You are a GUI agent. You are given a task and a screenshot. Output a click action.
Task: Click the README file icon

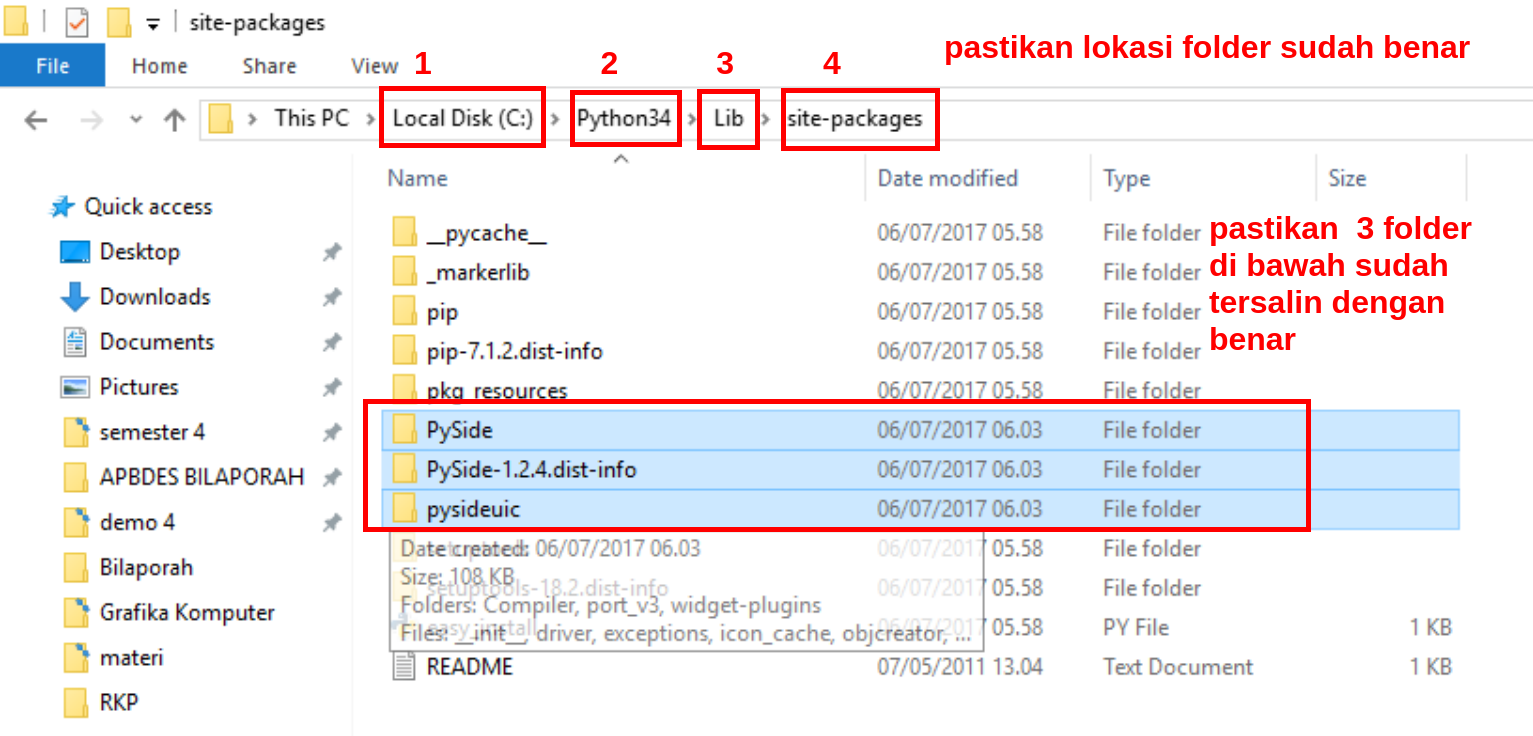click(x=404, y=666)
